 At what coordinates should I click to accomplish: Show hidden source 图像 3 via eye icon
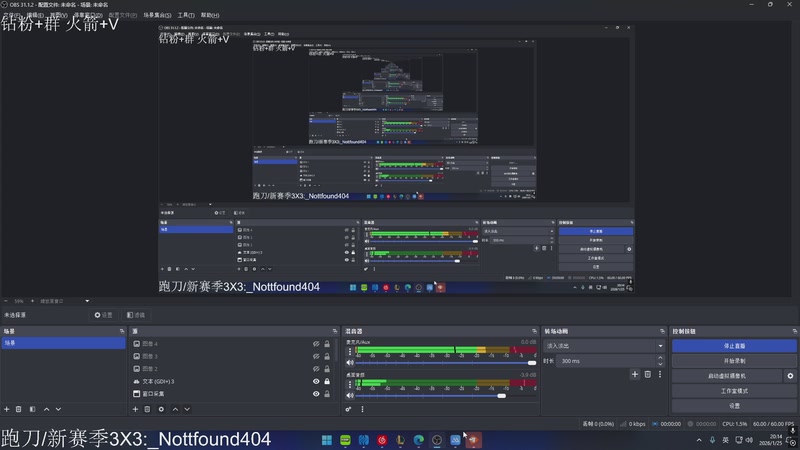click(x=316, y=356)
